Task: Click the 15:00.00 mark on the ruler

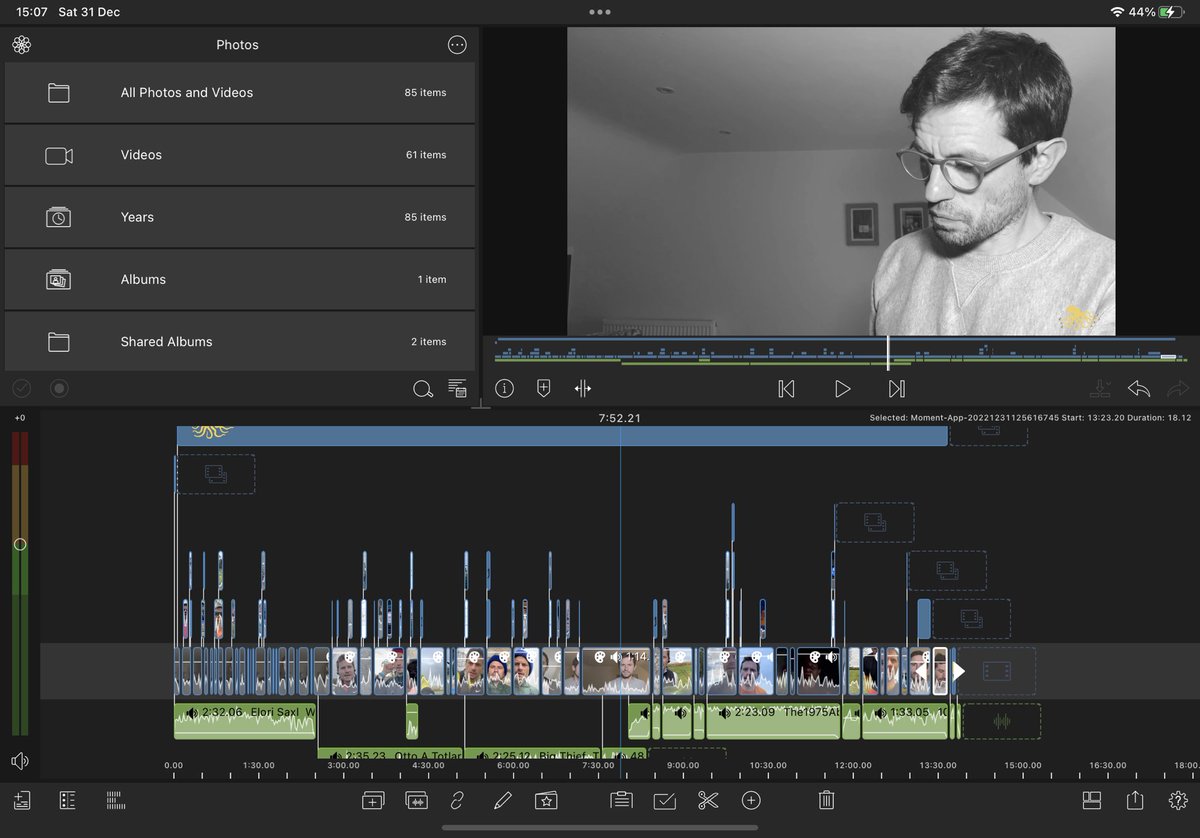Action: (1023, 765)
